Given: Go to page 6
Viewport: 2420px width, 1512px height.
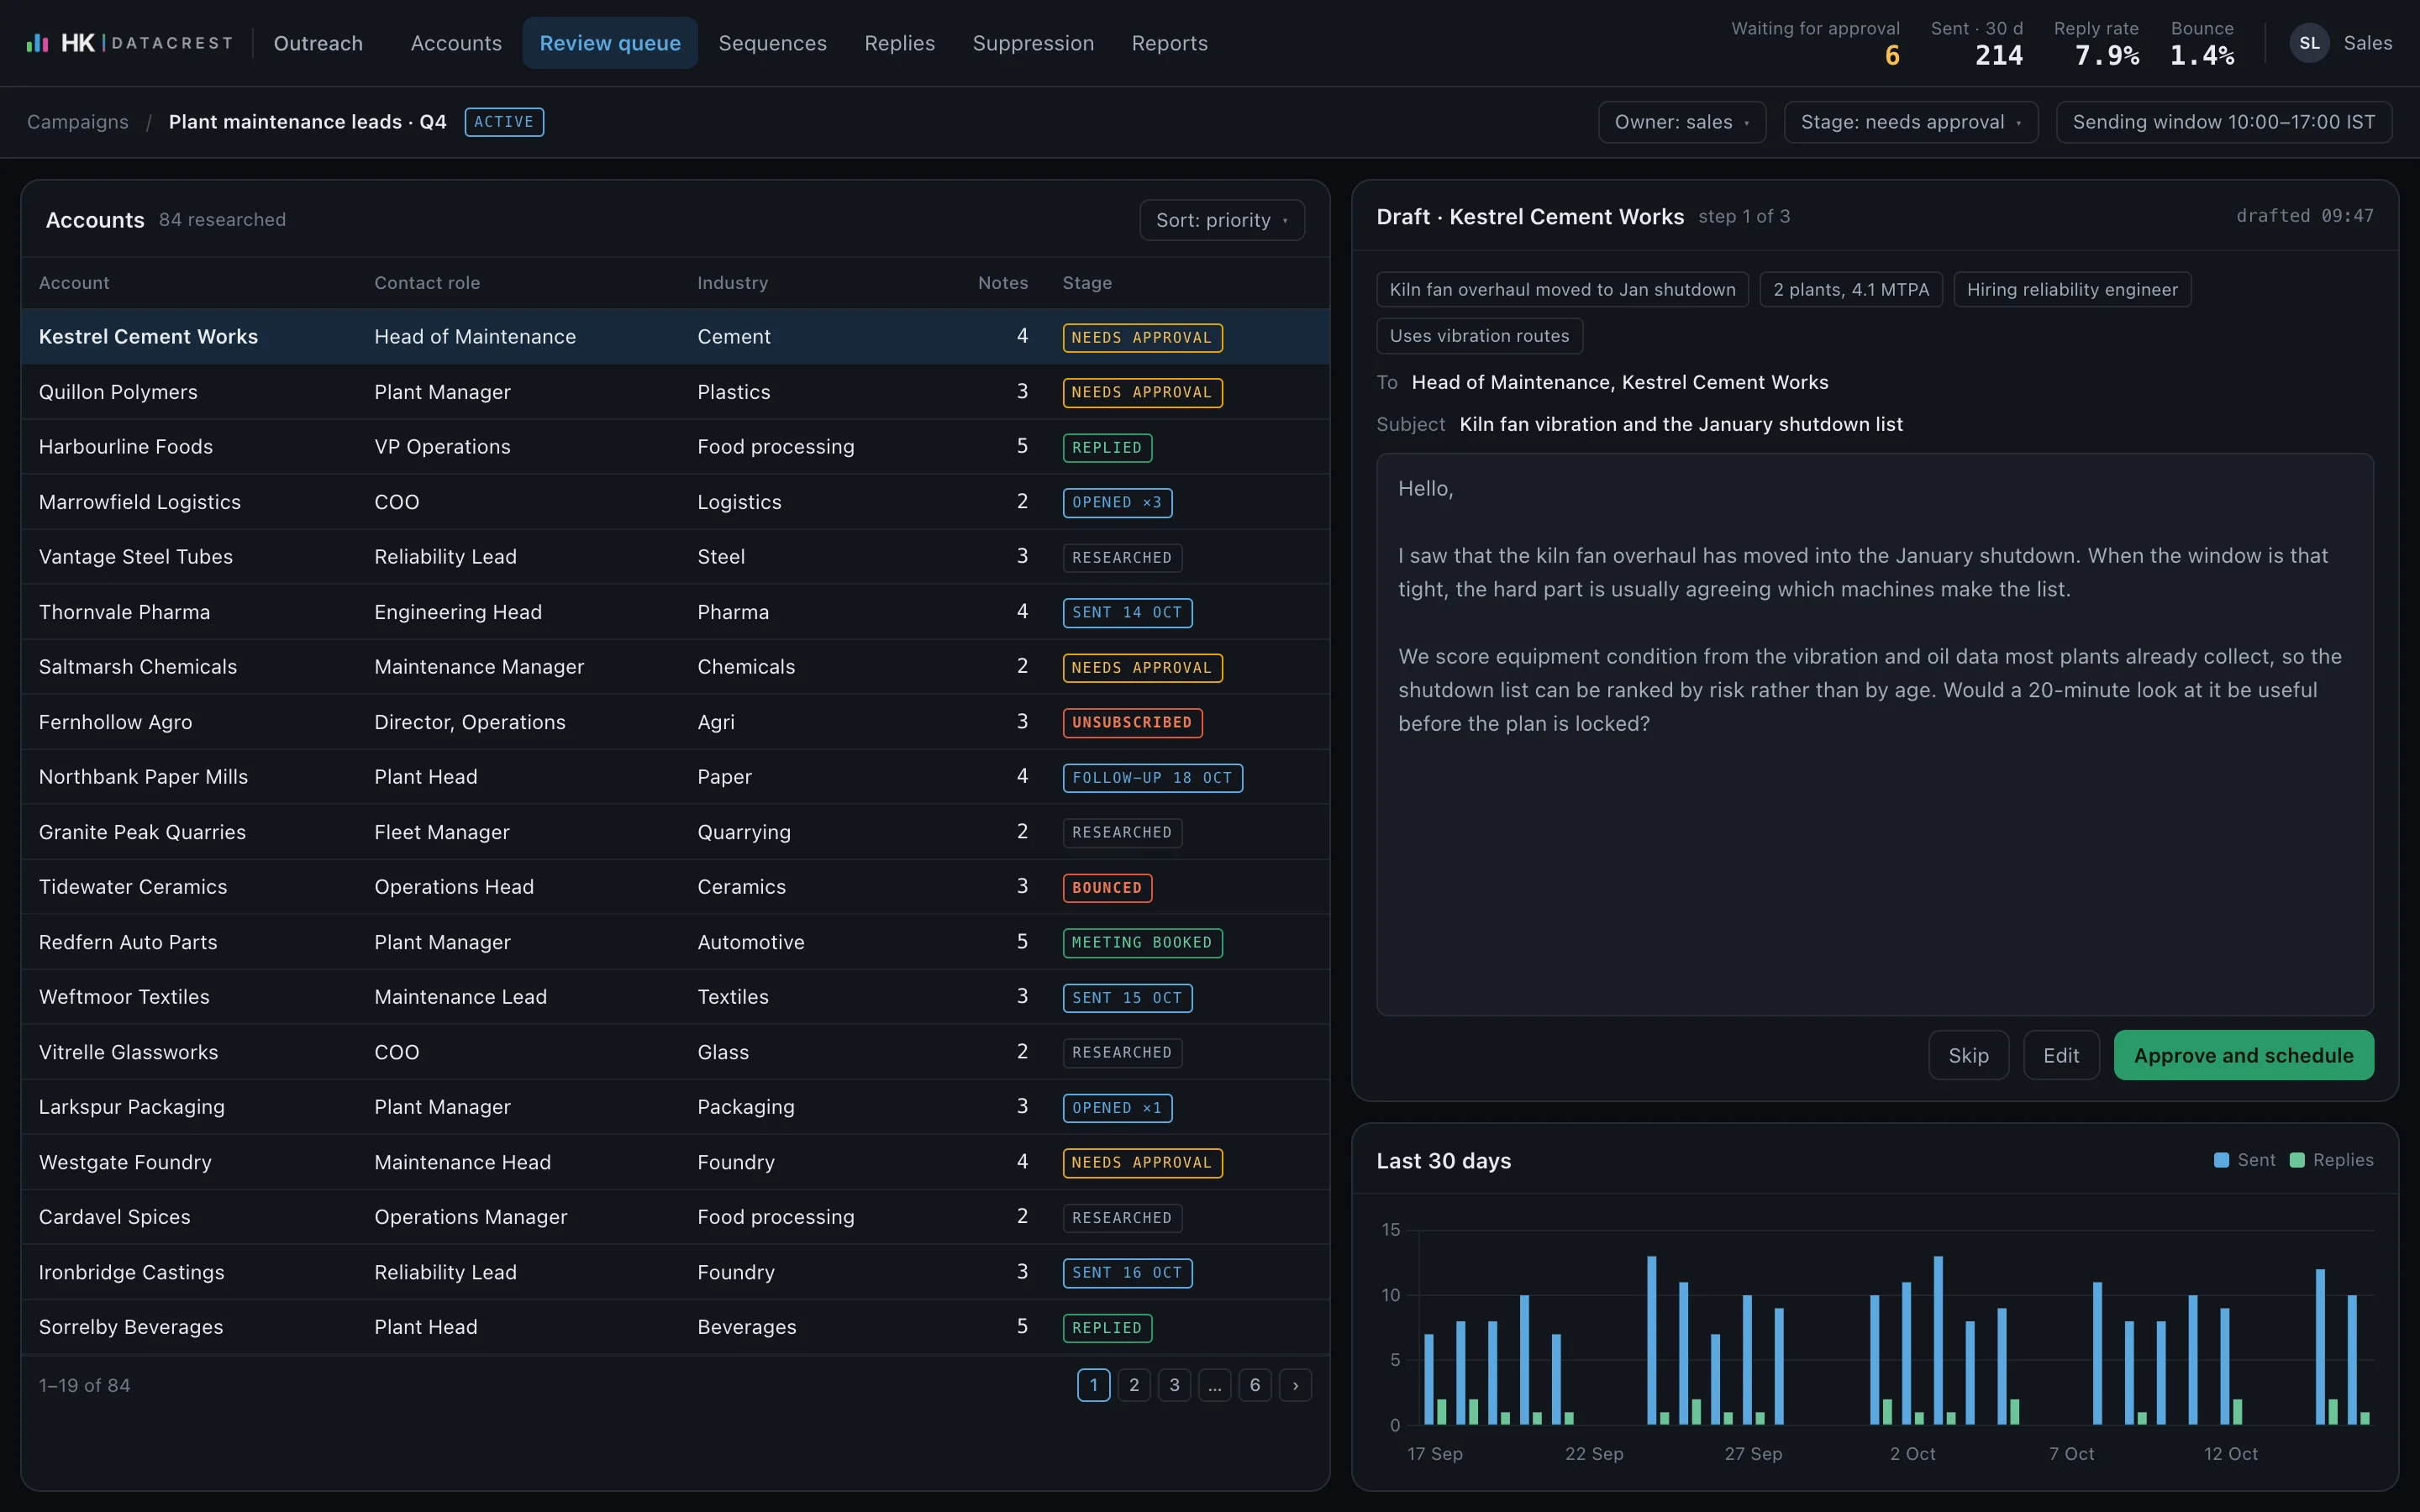Looking at the screenshot, I should click(x=1255, y=1385).
